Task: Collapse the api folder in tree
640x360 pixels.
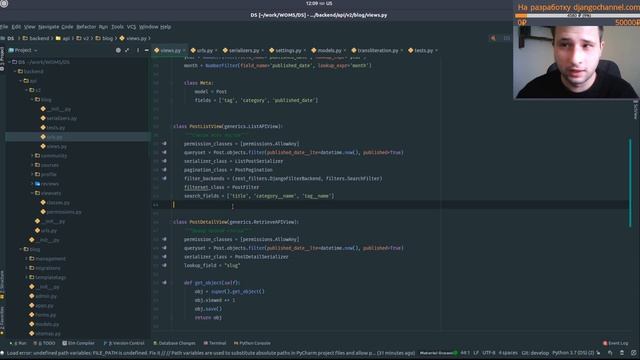Action: [21, 81]
